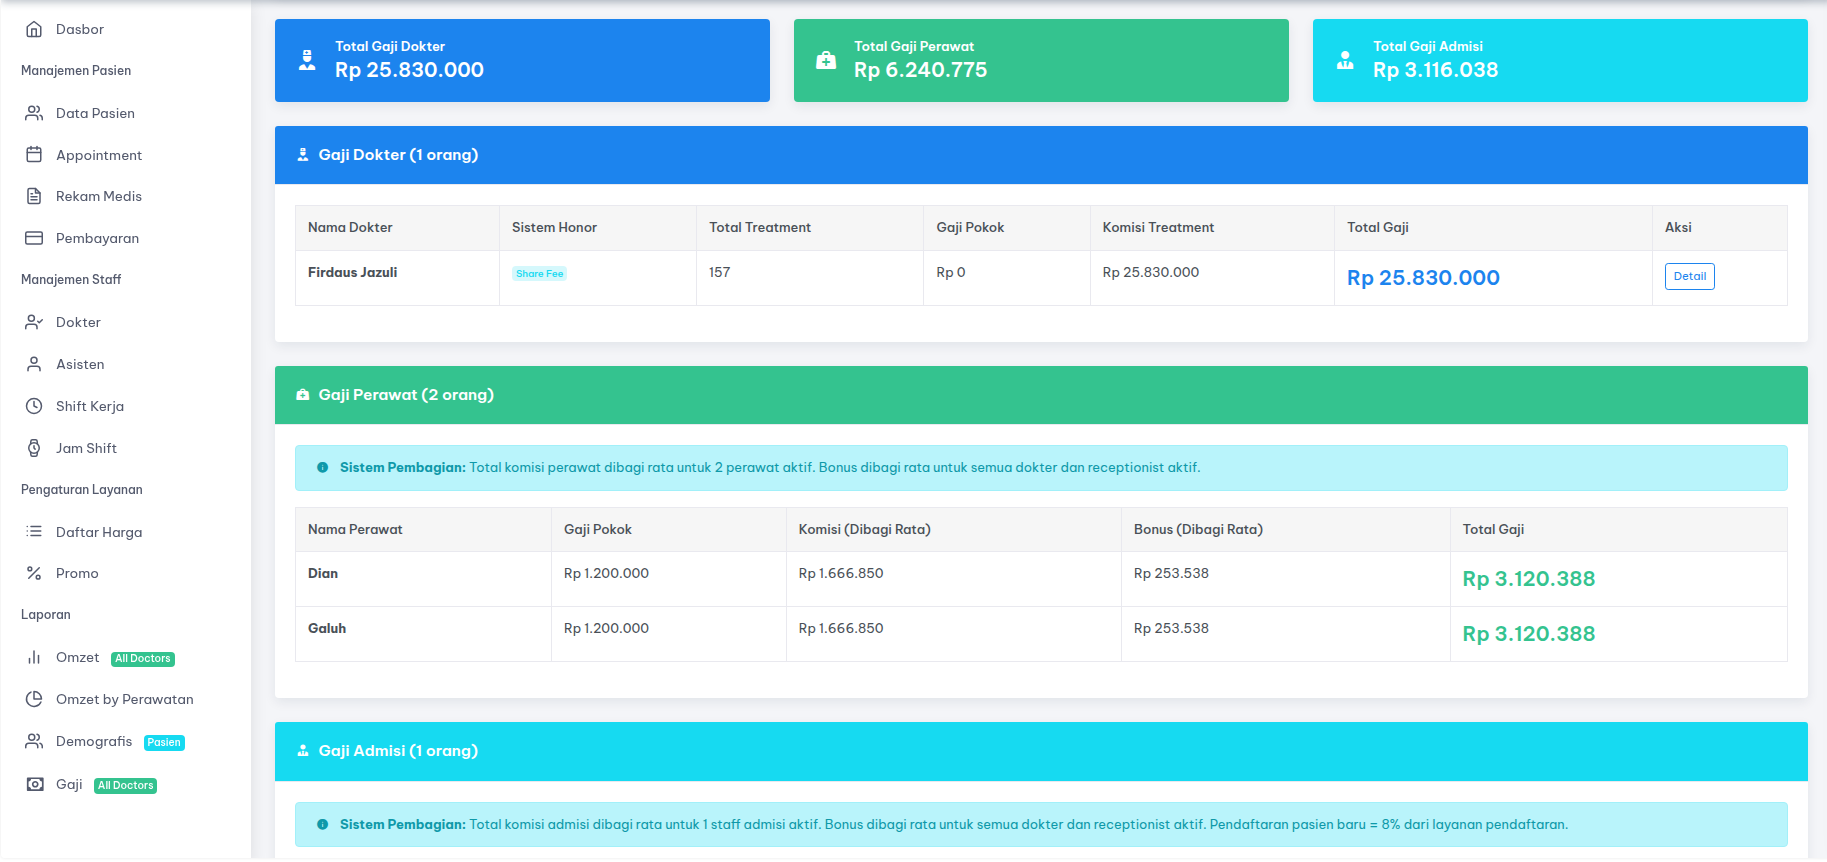Image resolution: width=1827 pixels, height=862 pixels.
Task: Click the Appointment calendar icon
Action: 34,155
